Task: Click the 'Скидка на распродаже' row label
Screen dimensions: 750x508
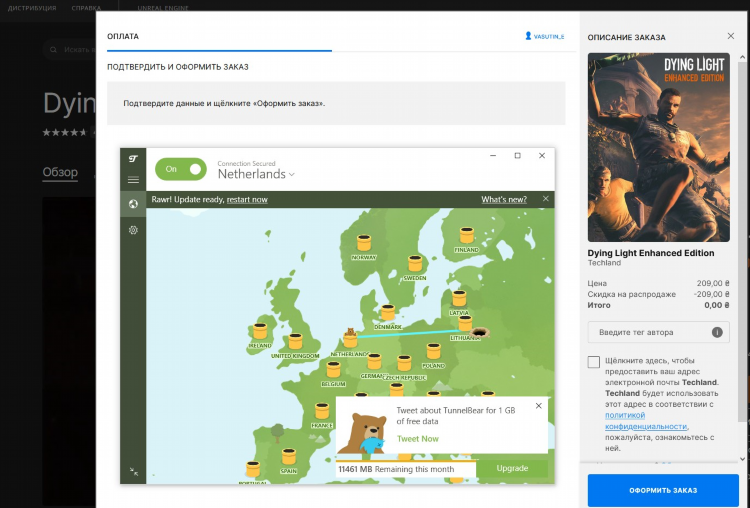Action: [631, 294]
